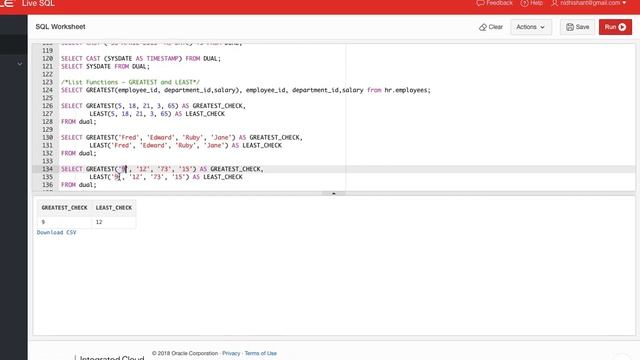This screenshot has width=640, height=360.
Task: Click line number 124 in gutter
Action: tap(47, 90)
